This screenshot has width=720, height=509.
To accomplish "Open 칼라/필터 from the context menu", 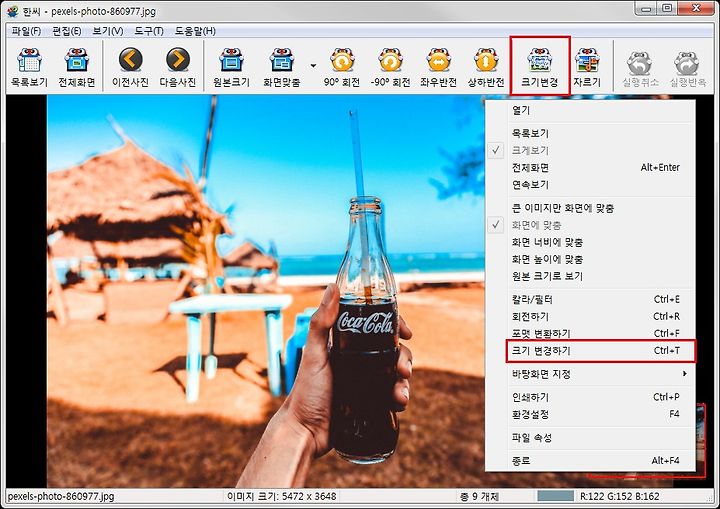I will [590, 300].
